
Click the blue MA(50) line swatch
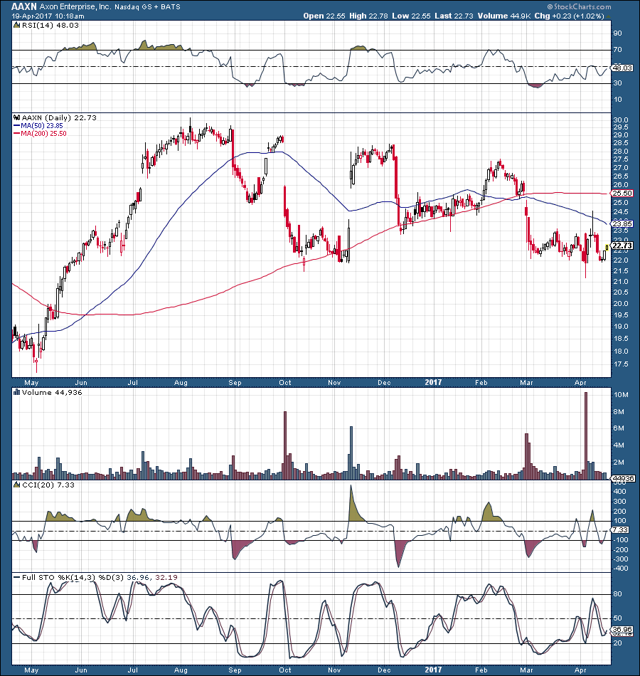tap(17, 125)
